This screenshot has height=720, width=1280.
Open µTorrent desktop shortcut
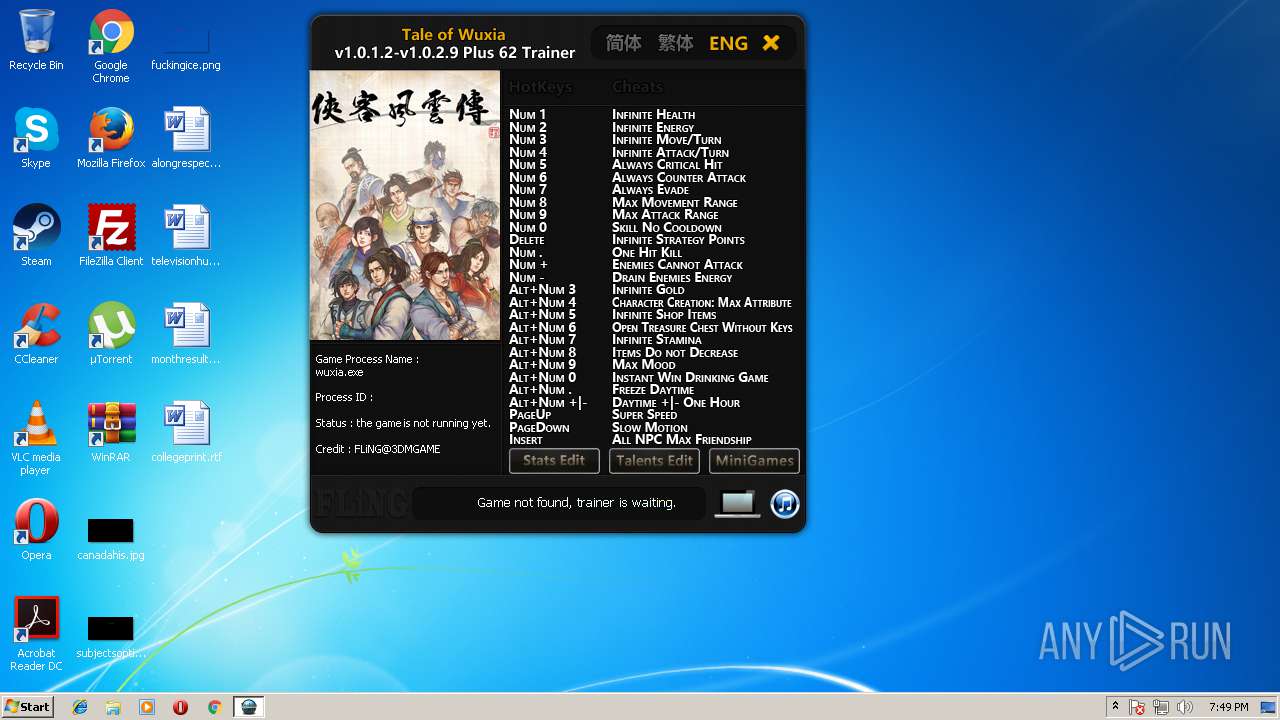tap(111, 334)
